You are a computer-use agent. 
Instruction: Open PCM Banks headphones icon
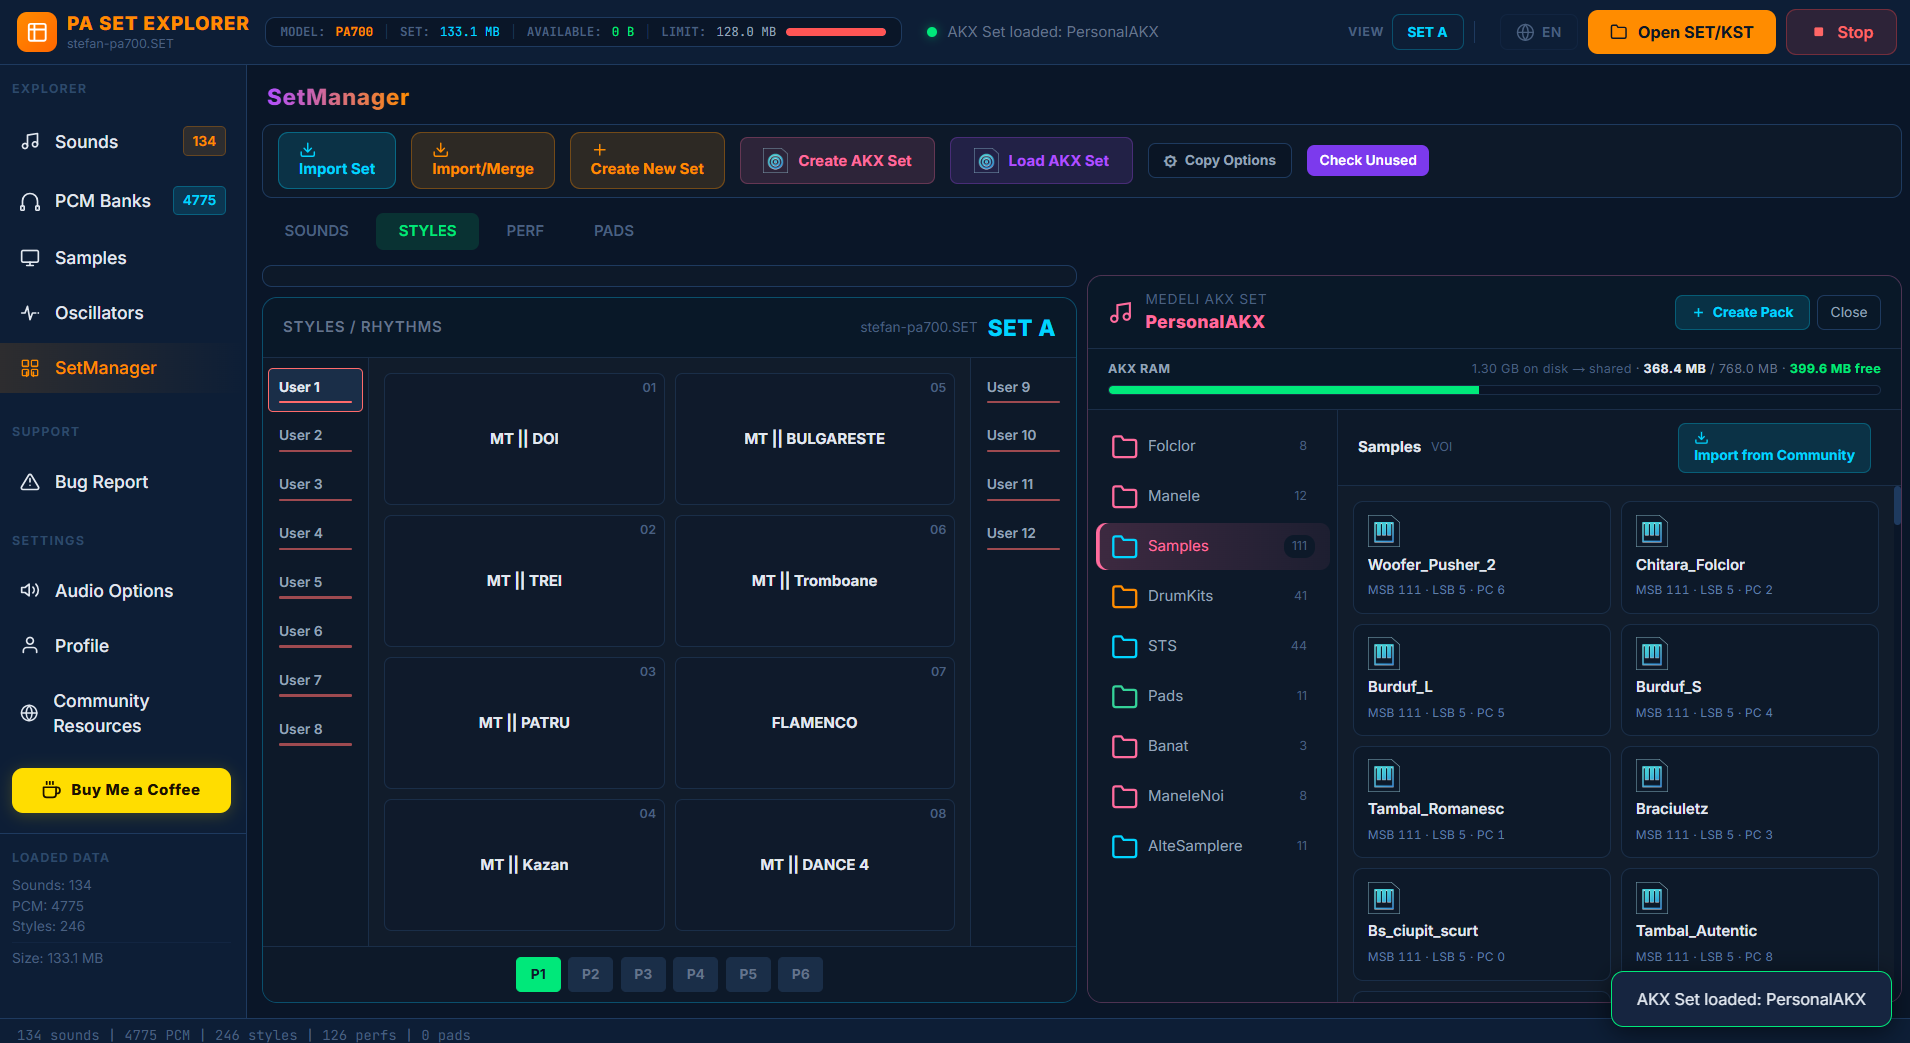(31, 201)
